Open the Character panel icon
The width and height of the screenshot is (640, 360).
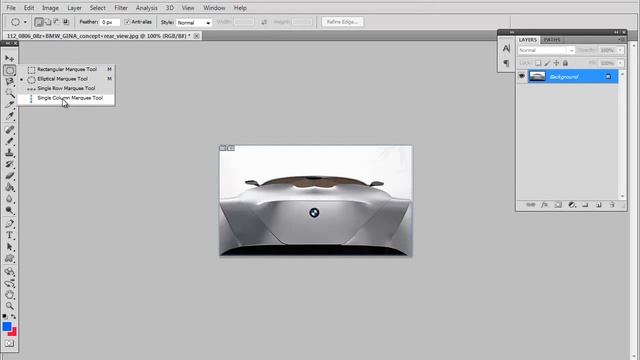point(506,49)
